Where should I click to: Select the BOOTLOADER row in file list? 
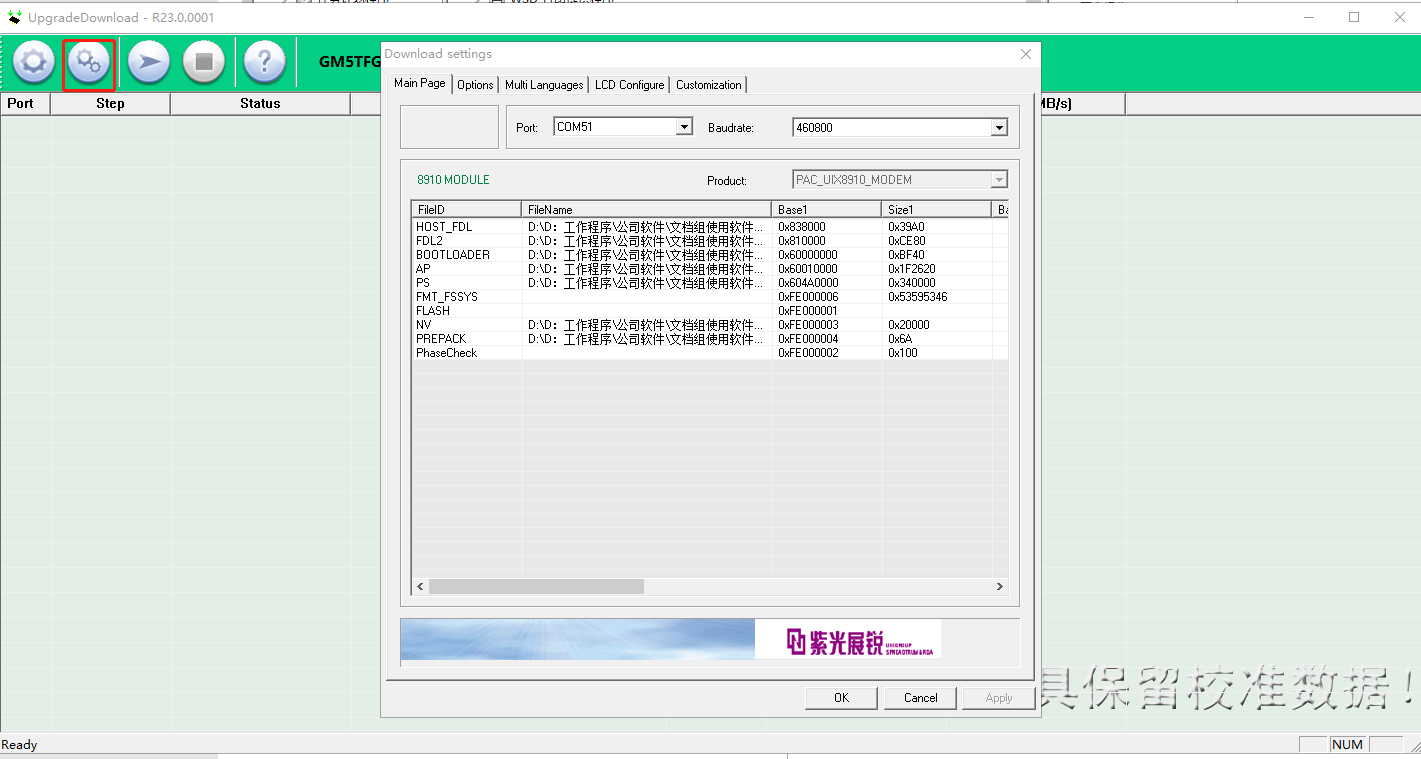coord(453,255)
